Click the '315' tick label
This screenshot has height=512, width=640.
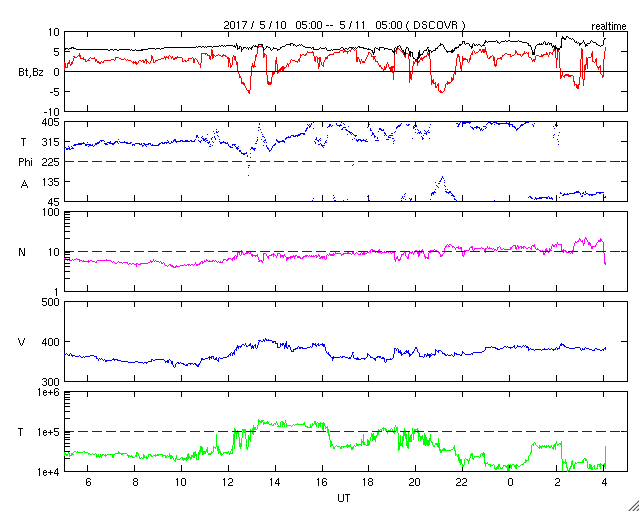[x=52, y=142]
